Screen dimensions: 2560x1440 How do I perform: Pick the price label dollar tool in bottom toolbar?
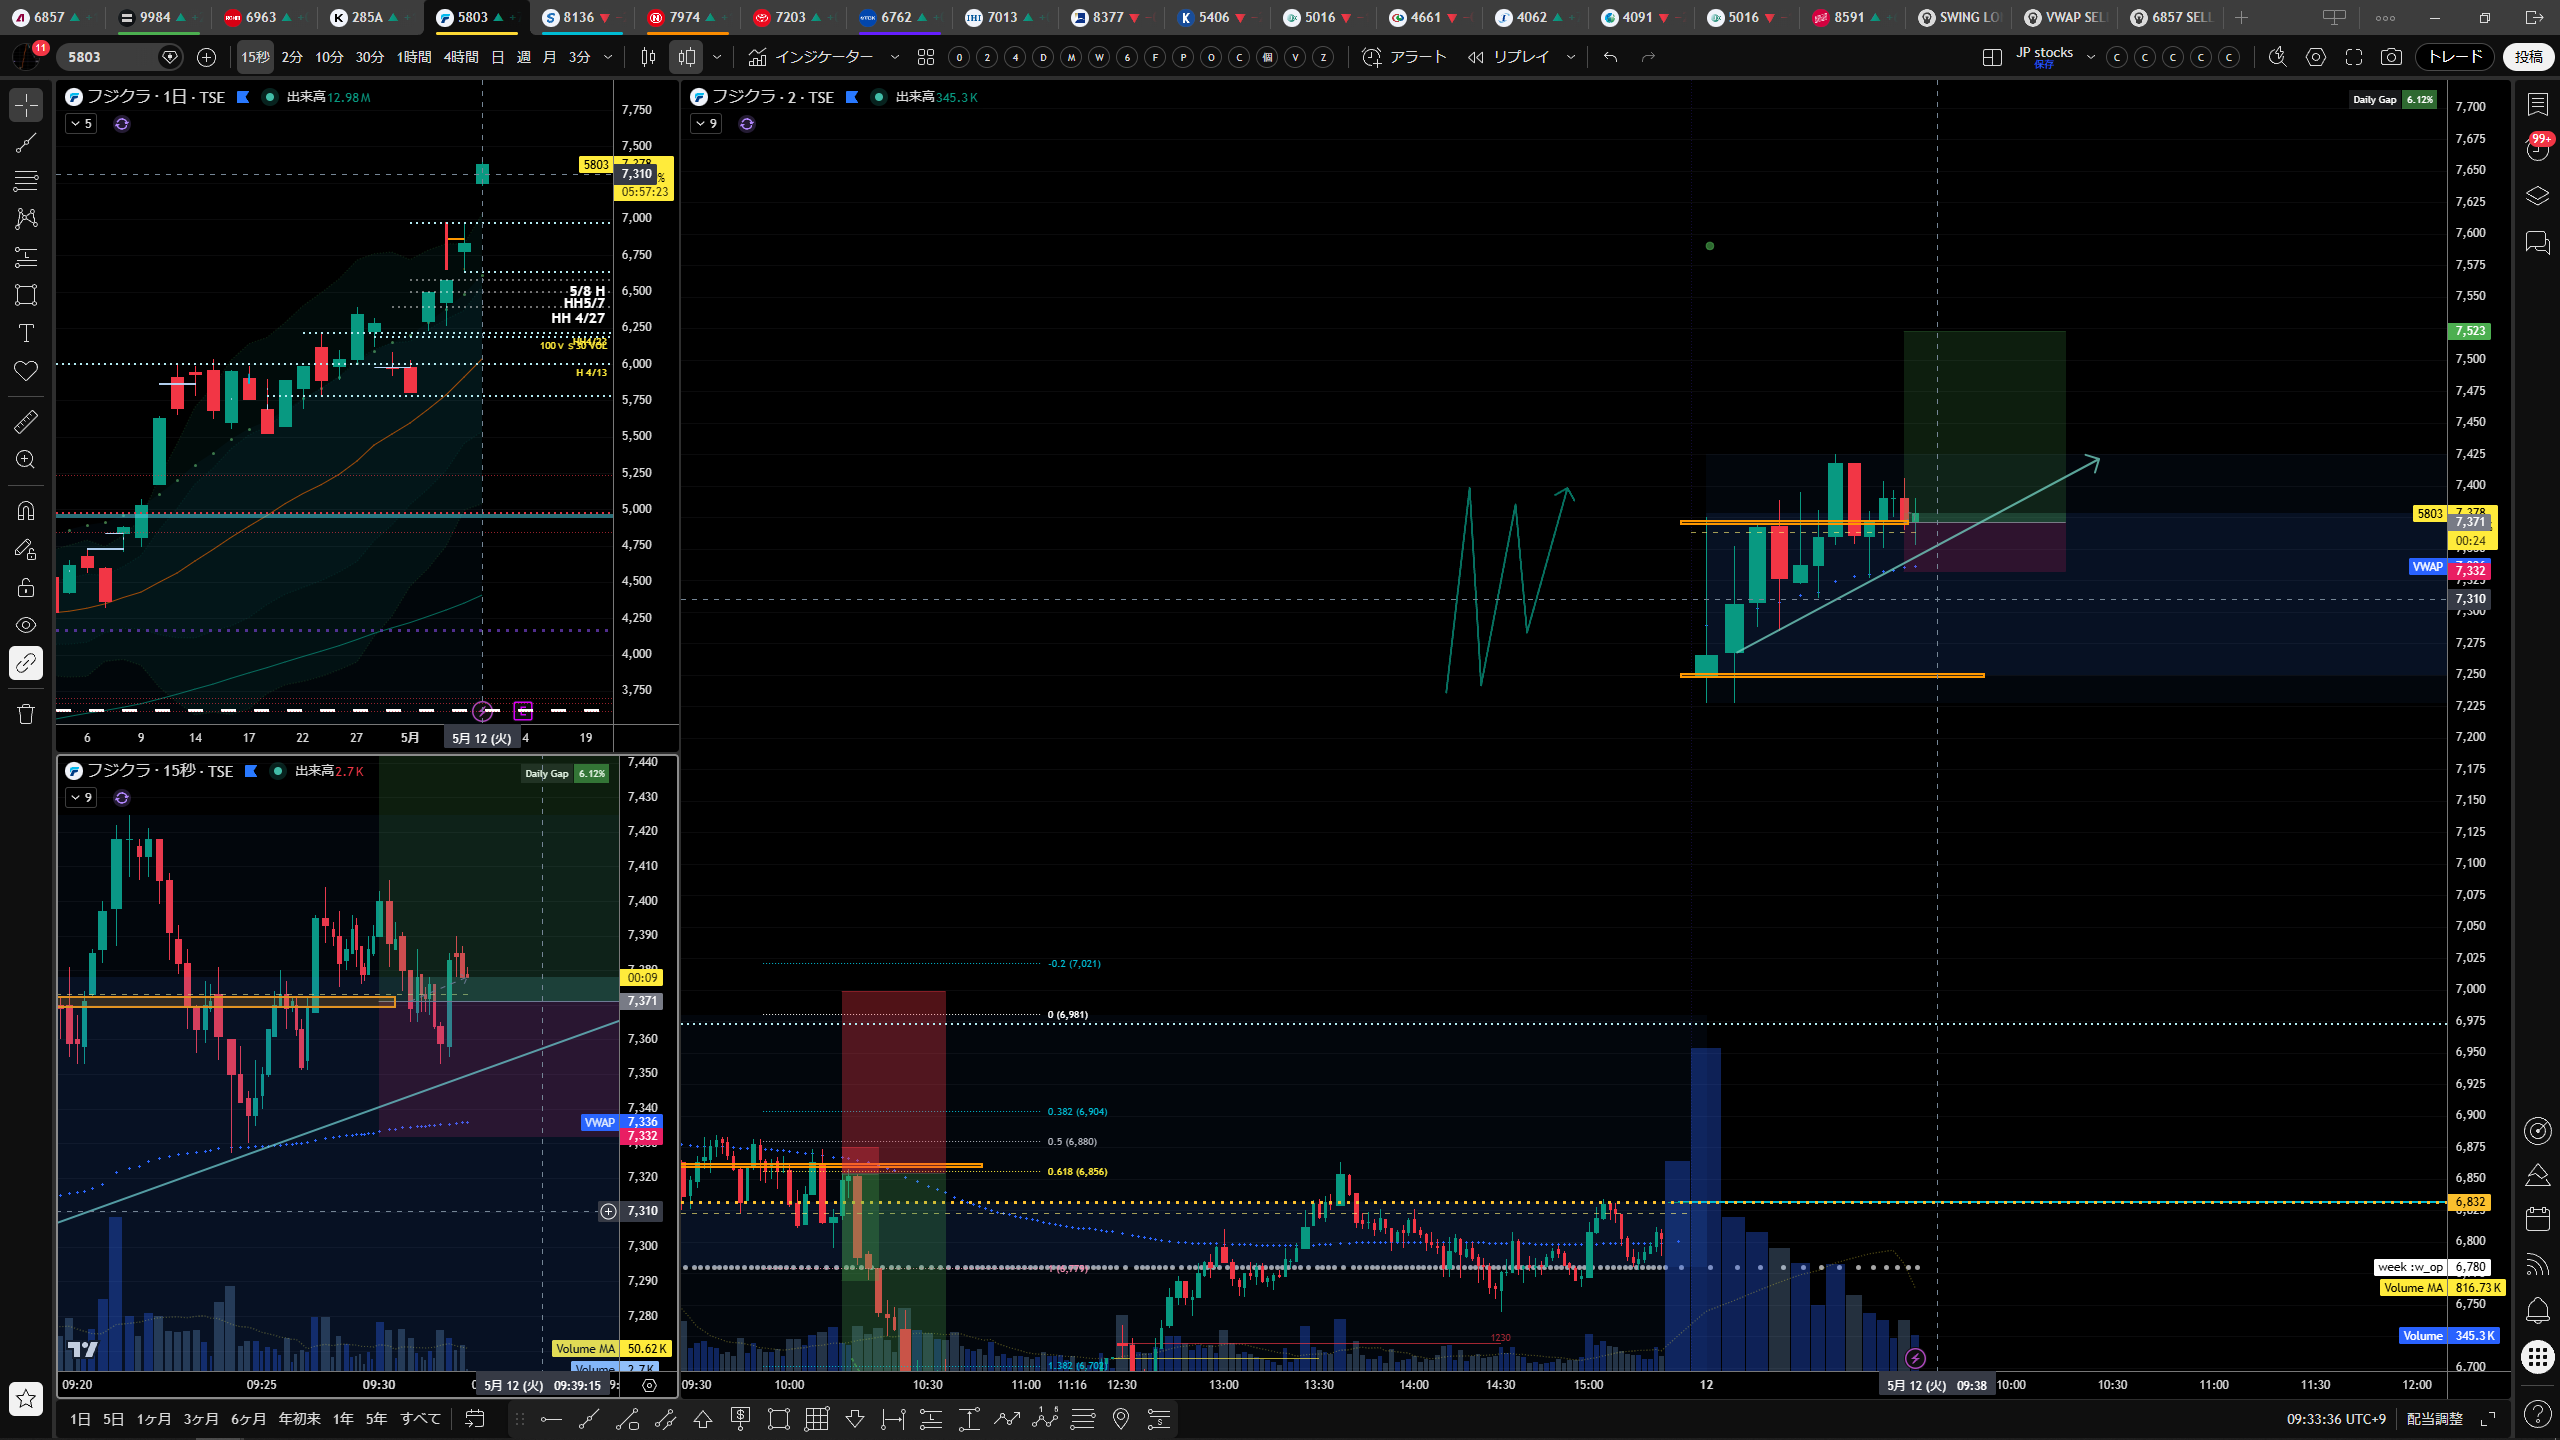point(741,1419)
